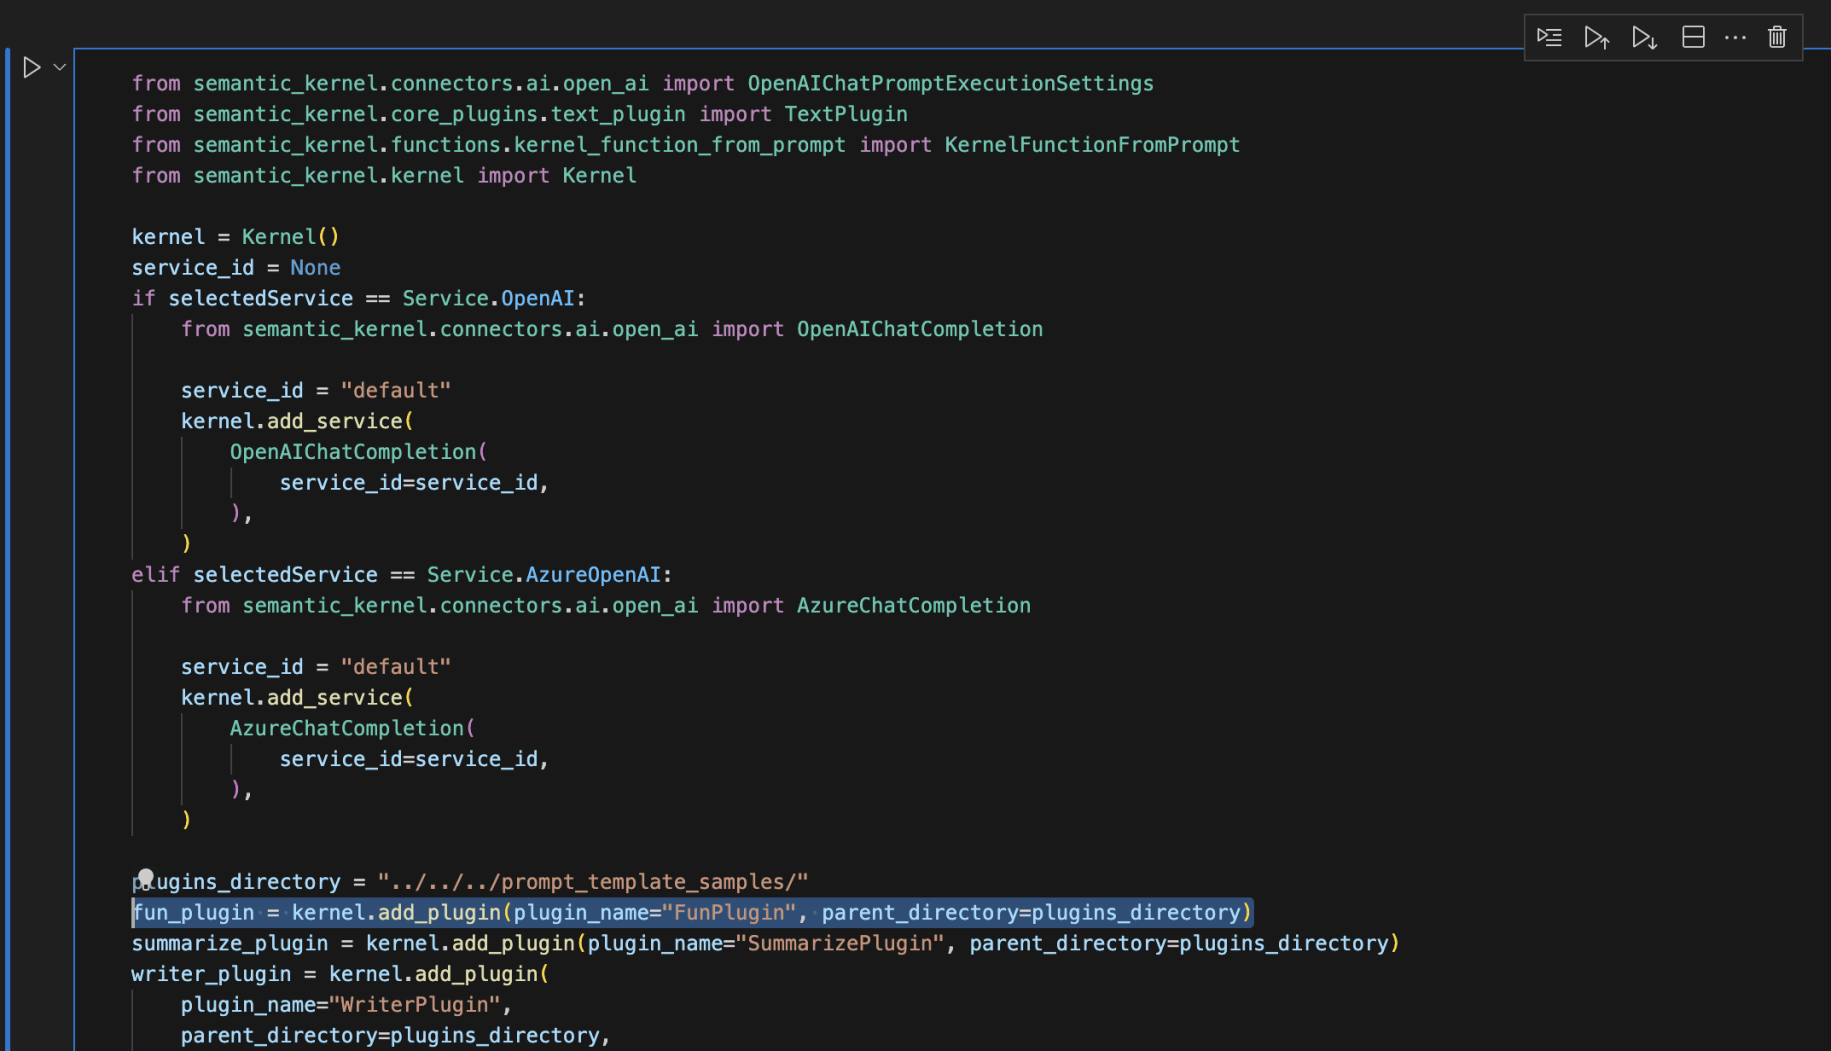Delete the cell with the trash icon
This screenshot has width=1831, height=1051.
coord(1777,38)
